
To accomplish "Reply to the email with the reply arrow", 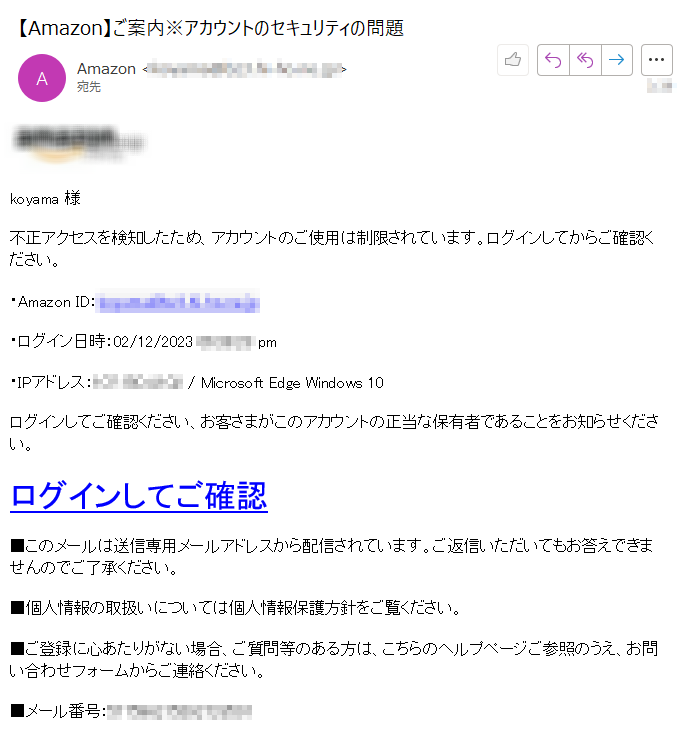I will tap(553, 60).
